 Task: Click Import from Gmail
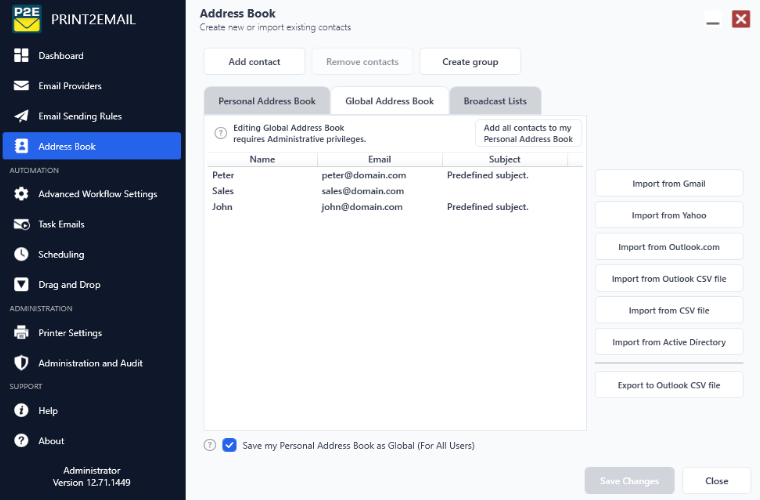coord(669,184)
